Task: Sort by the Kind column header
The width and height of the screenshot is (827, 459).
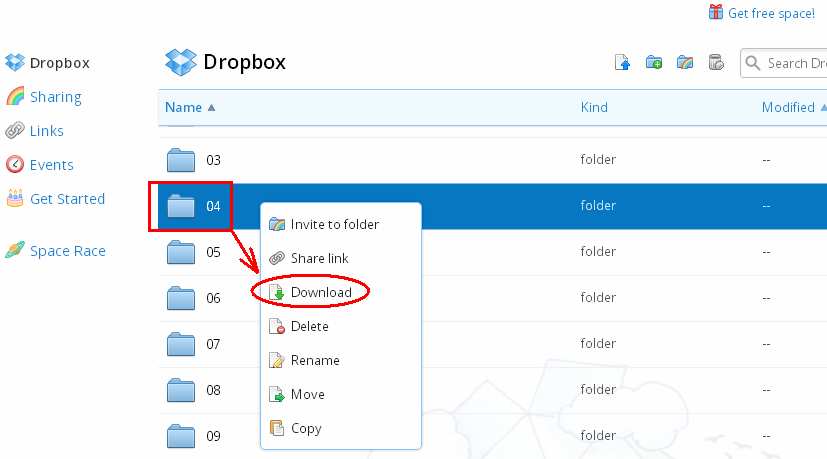Action: [594, 107]
